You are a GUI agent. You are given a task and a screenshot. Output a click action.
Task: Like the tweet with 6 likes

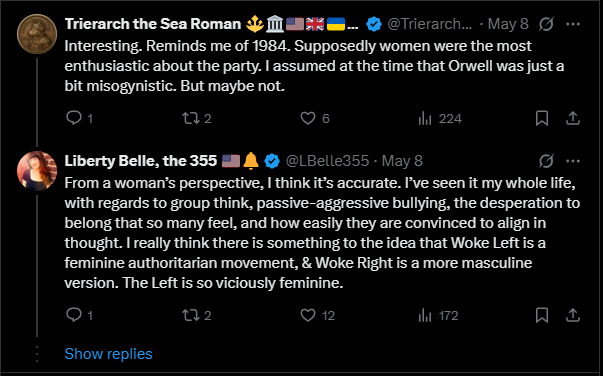(308, 118)
